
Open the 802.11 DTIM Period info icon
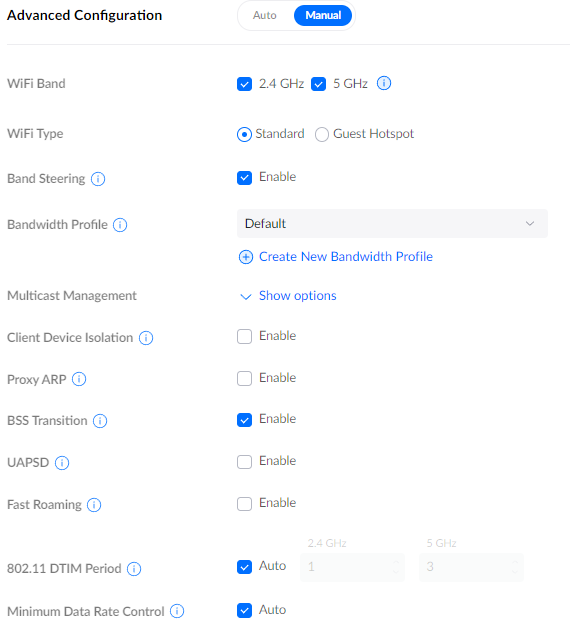coord(134,569)
